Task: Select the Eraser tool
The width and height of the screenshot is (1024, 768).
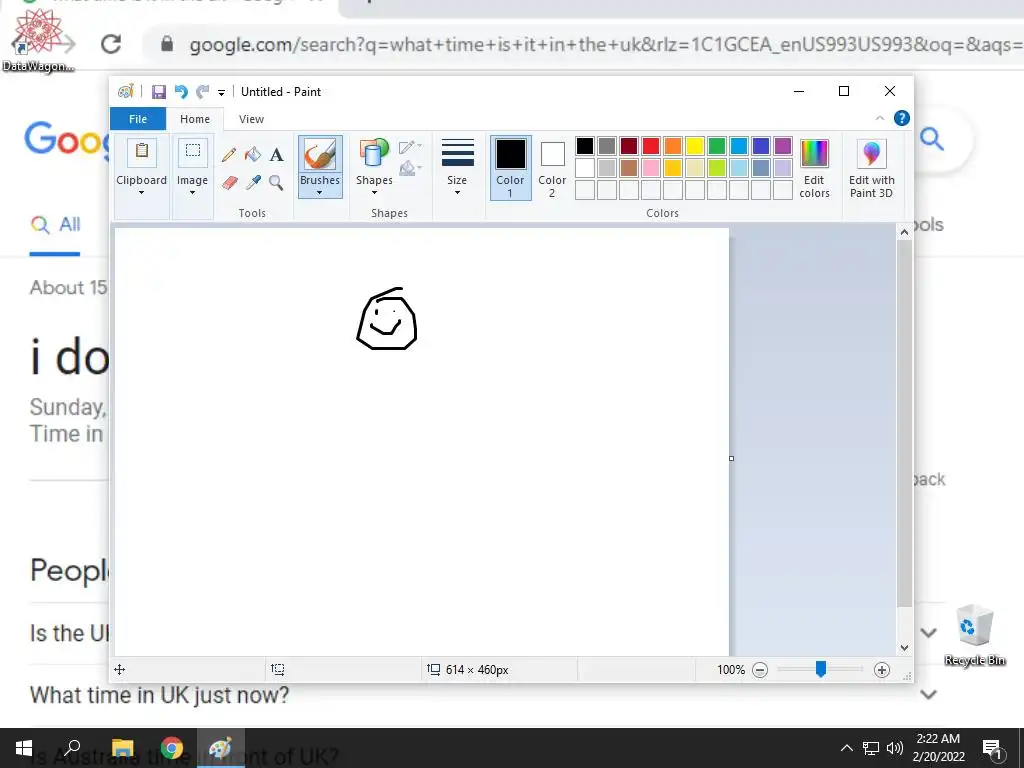Action: 229,182
